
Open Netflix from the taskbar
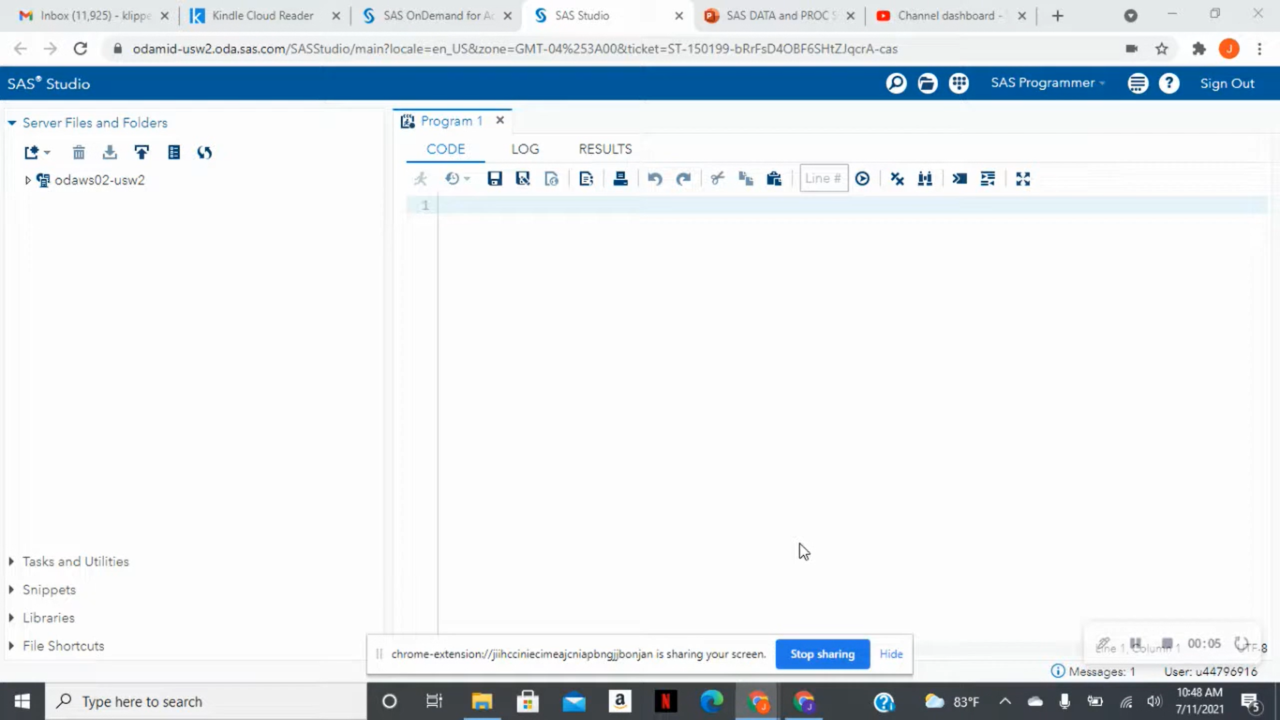click(666, 701)
